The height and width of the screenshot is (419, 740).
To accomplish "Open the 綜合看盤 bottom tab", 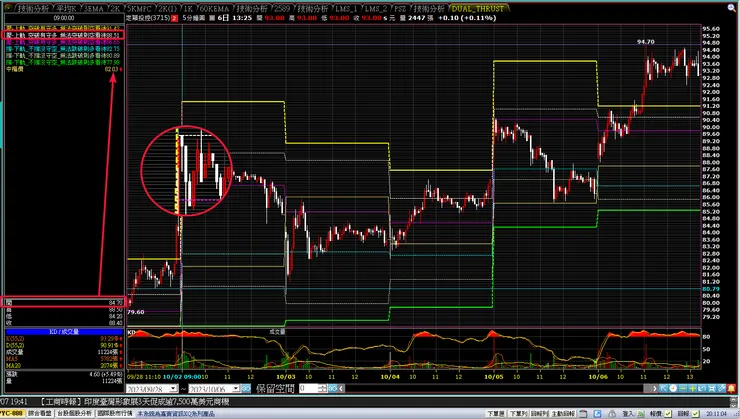I will (x=40, y=413).
